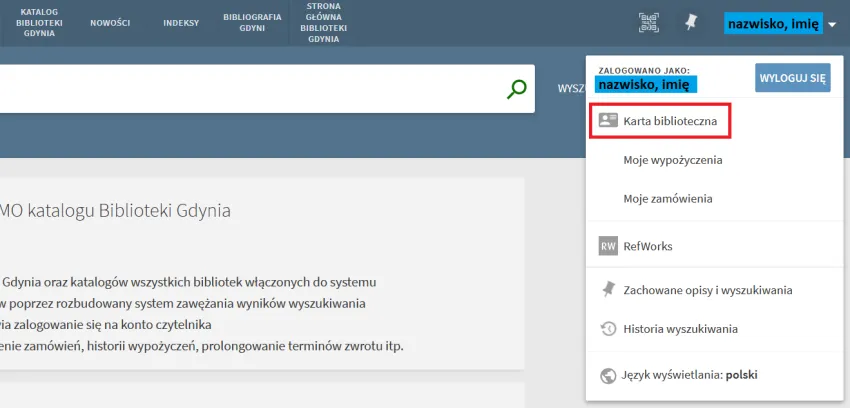Select Moje zamówienia menu entry
This screenshot has width=850, height=408.
click(x=667, y=199)
